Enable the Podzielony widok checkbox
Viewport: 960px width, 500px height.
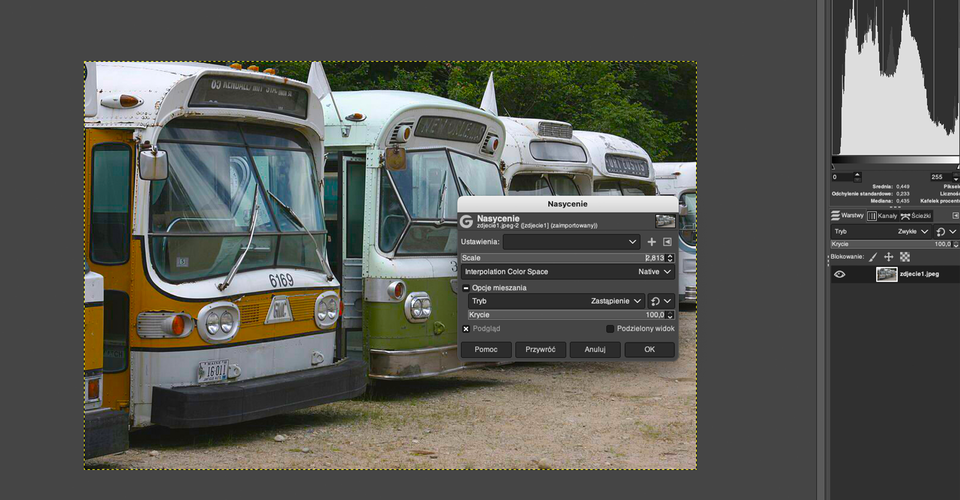tap(610, 329)
